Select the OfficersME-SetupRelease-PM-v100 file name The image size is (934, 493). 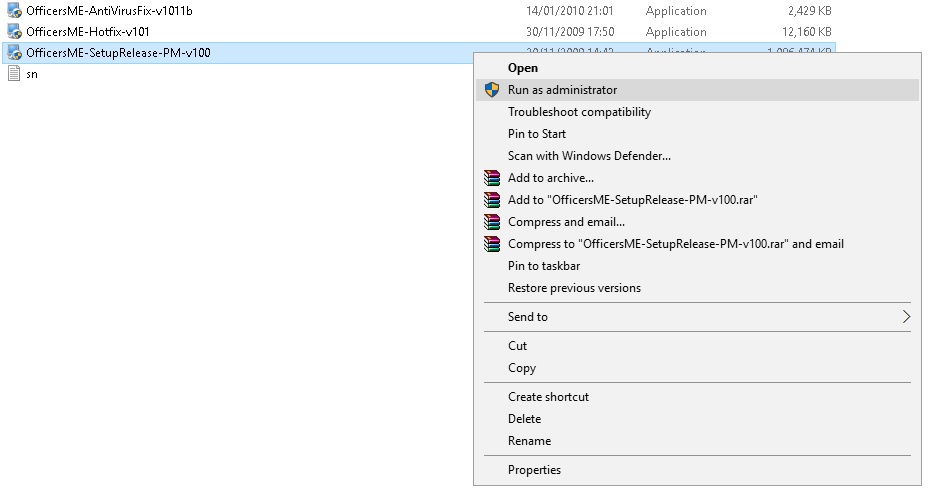[x=118, y=53]
